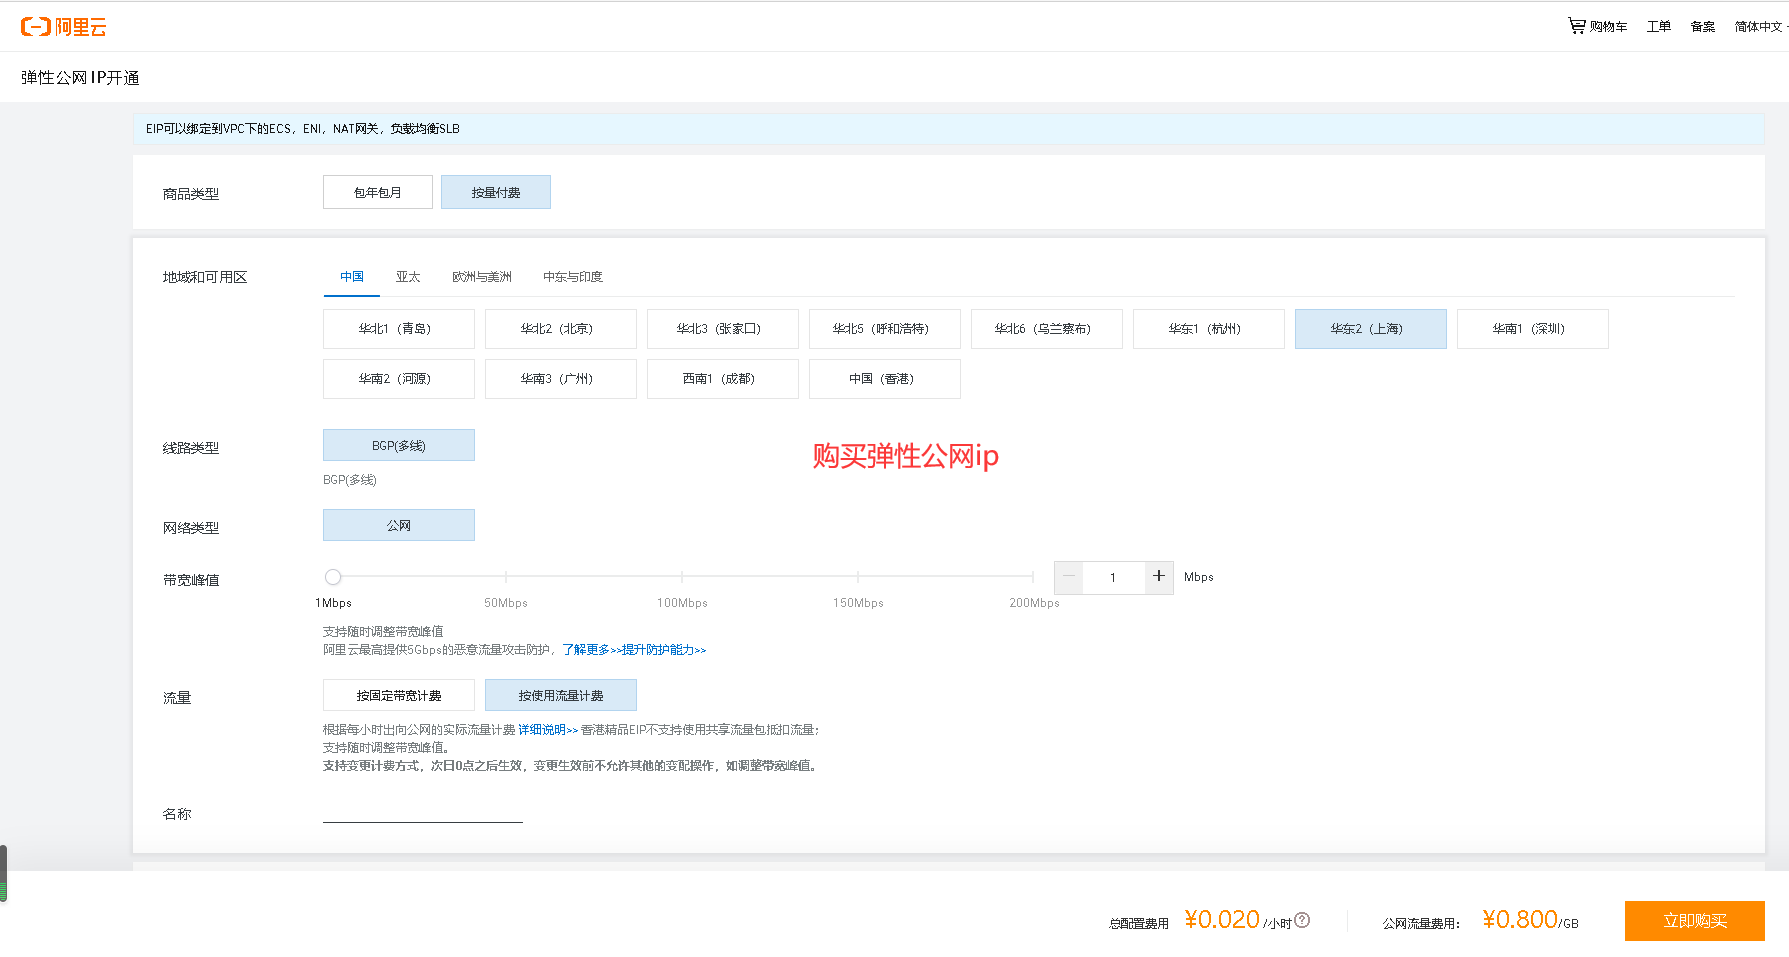This screenshot has width=1789, height=957.
Task: Click the 名称 name input field
Action: coord(423,812)
